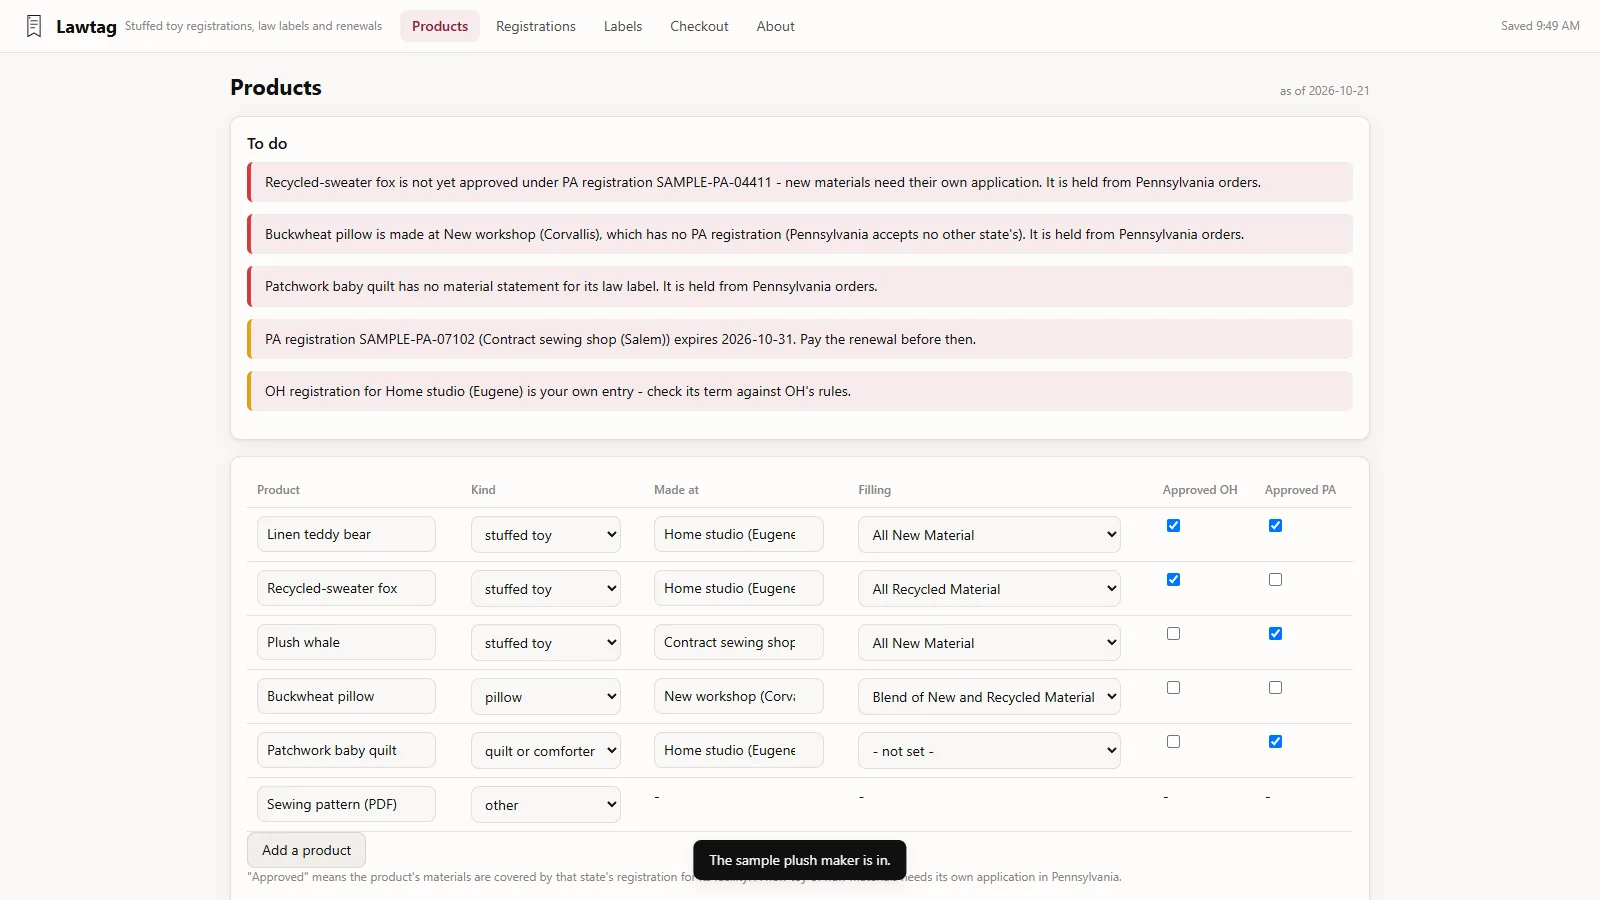Set Filling for Patchwork baby quilt
1600x900 pixels.
(x=989, y=751)
